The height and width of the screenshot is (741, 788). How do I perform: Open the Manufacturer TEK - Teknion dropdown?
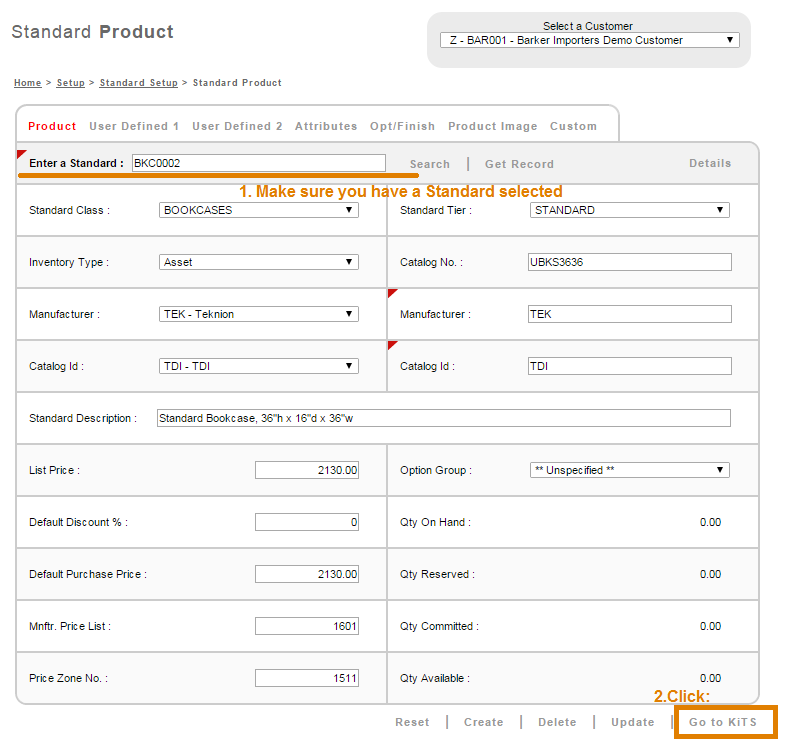[259, 314]
